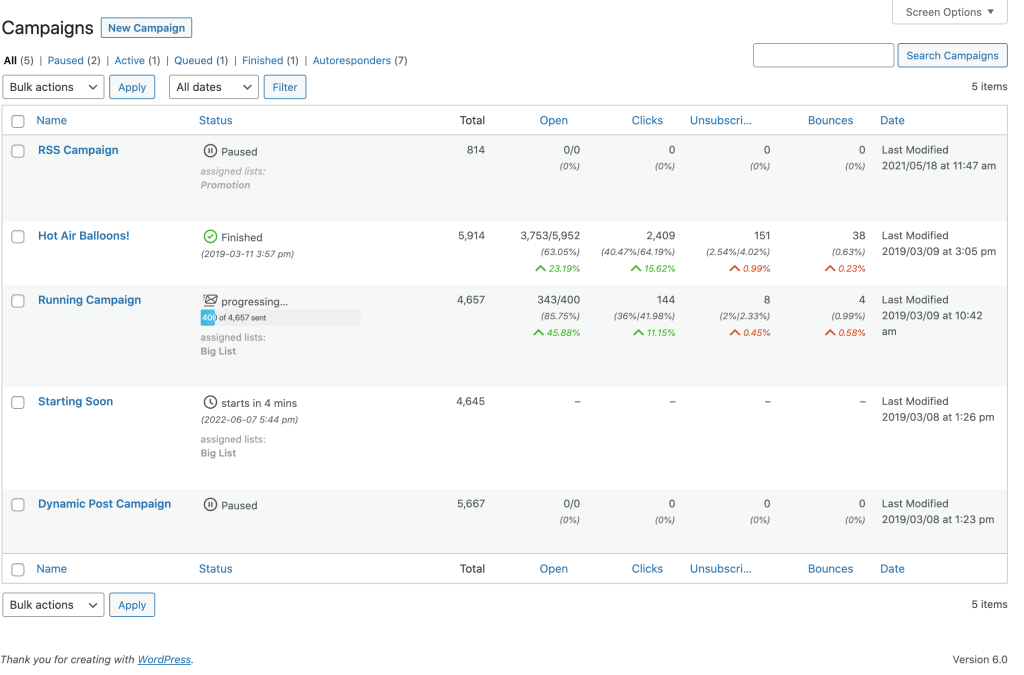
Task: Expand the Screen Options panel
Action: click(x=949, y=12)
